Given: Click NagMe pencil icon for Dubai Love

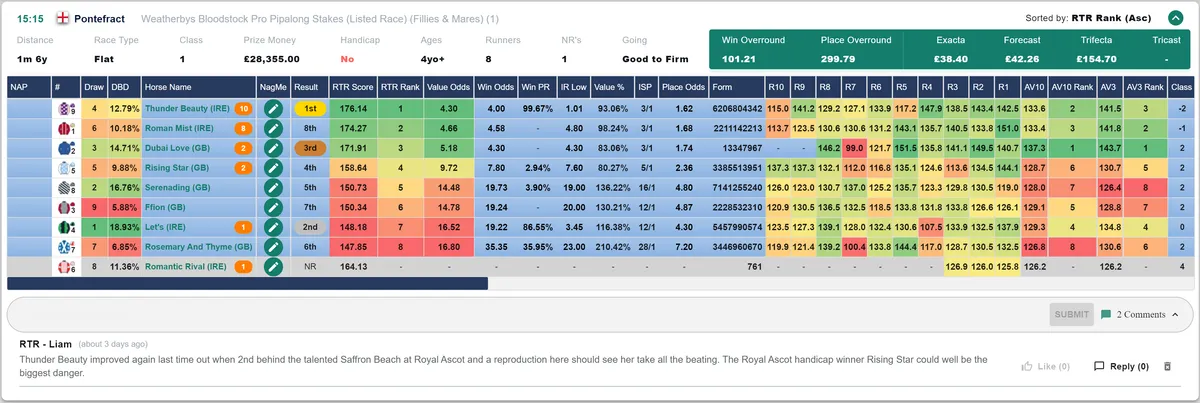Looking at the screenshot, I should pos(273,148).
